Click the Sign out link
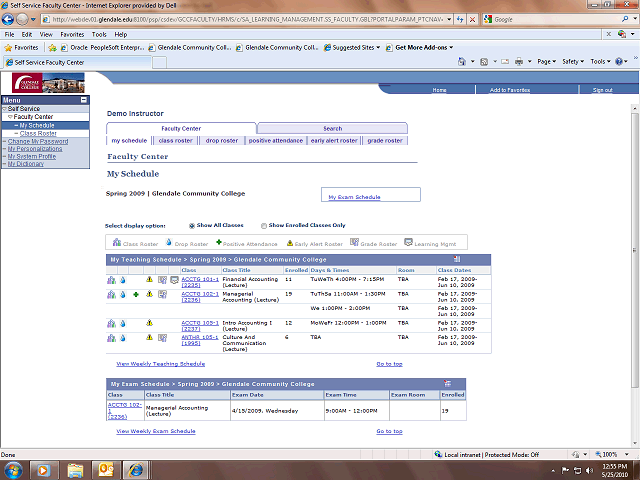 point(602,90)
